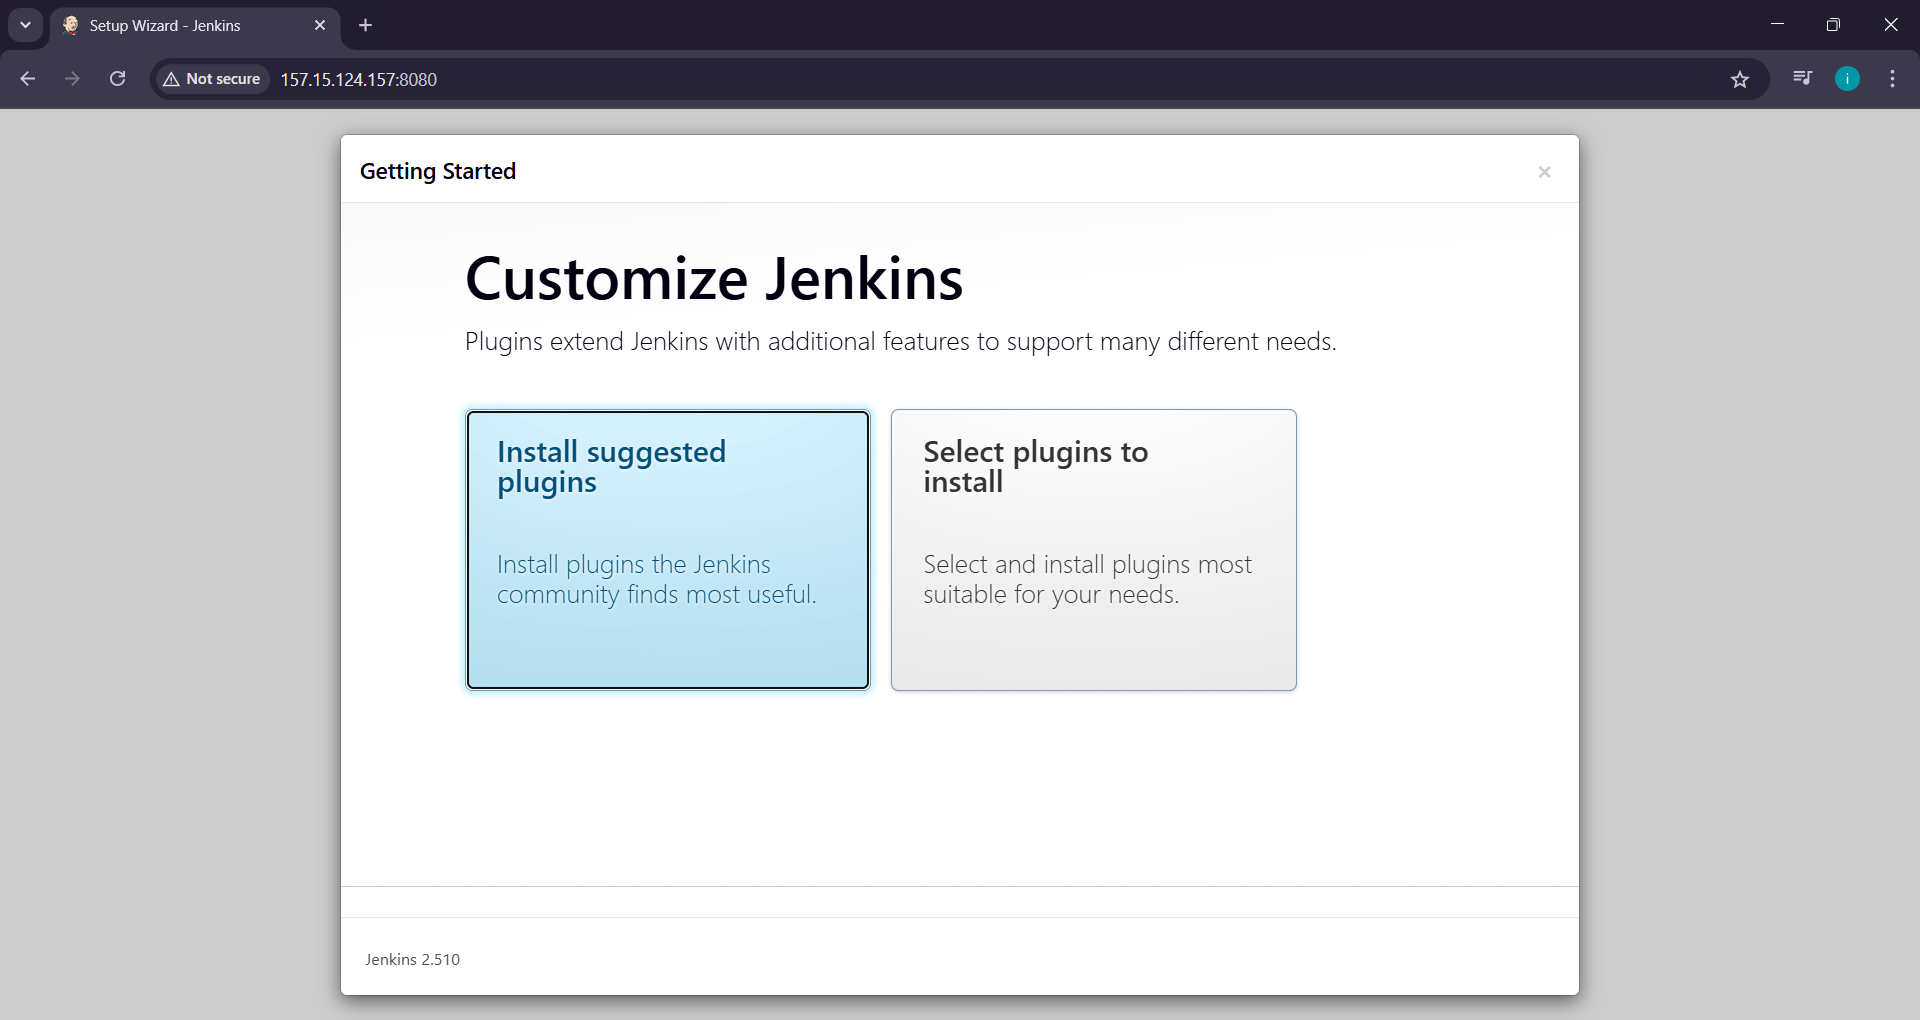Image resolution: width=1920 pixels, height=1020 pixels.
Task: Choose the Select plugins to install option
Action: pyautogui.click(x=1093, y=550)
